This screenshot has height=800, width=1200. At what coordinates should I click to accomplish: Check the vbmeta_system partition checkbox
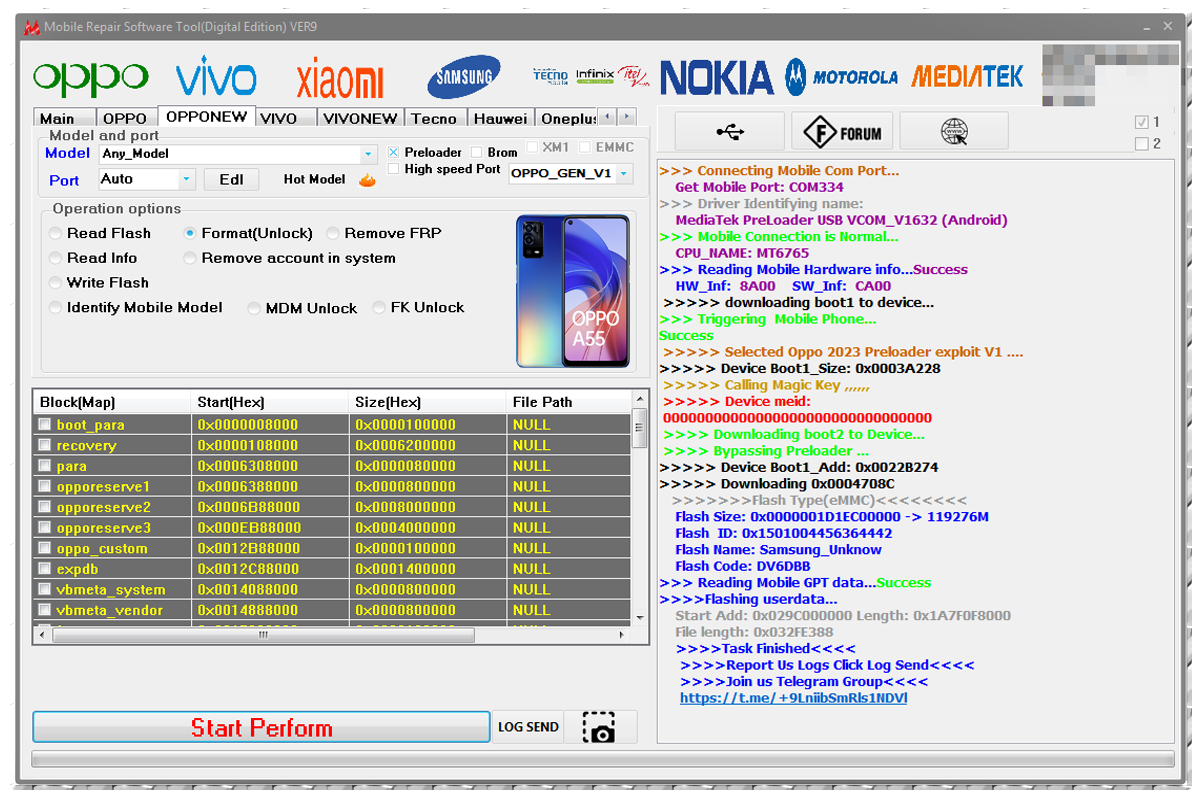click(x=44, y=589)
